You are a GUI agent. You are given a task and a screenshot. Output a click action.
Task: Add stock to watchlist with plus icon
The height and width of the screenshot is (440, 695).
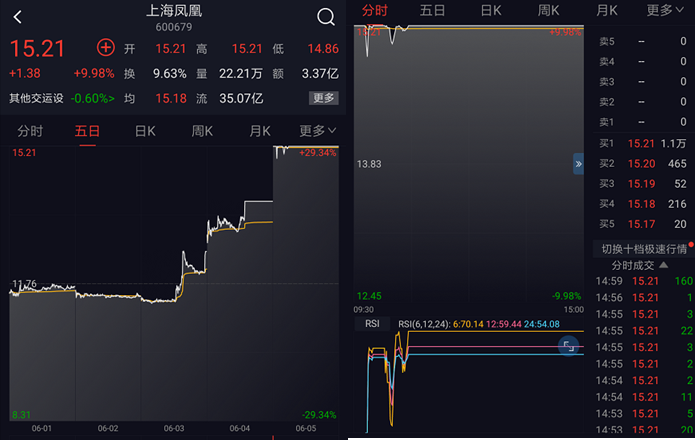click(105, 47)
